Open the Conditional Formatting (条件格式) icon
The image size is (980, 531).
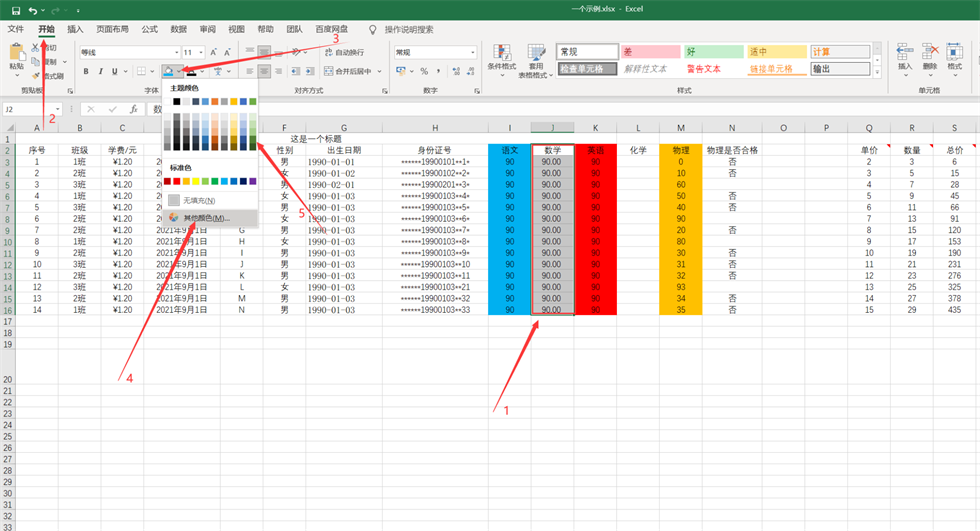pos(502,52)
